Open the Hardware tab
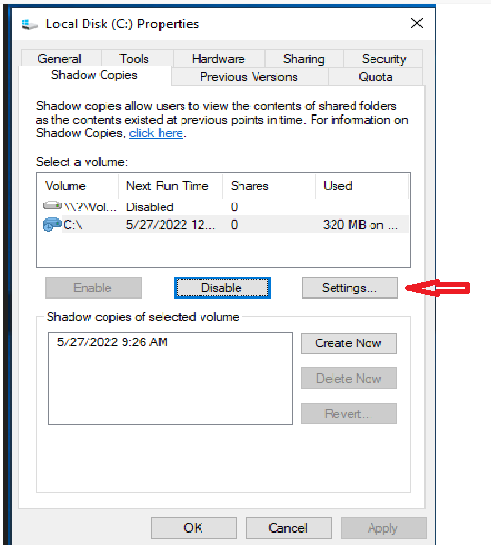Screen dimensions: 491x552 [218, 58]
